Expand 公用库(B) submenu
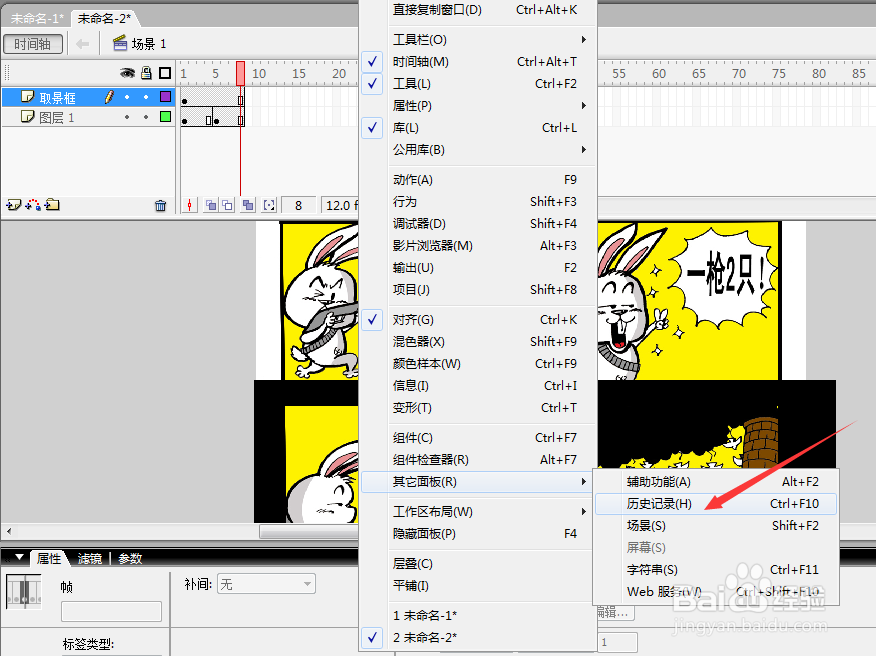876x656 pixels. coord(478,150)
